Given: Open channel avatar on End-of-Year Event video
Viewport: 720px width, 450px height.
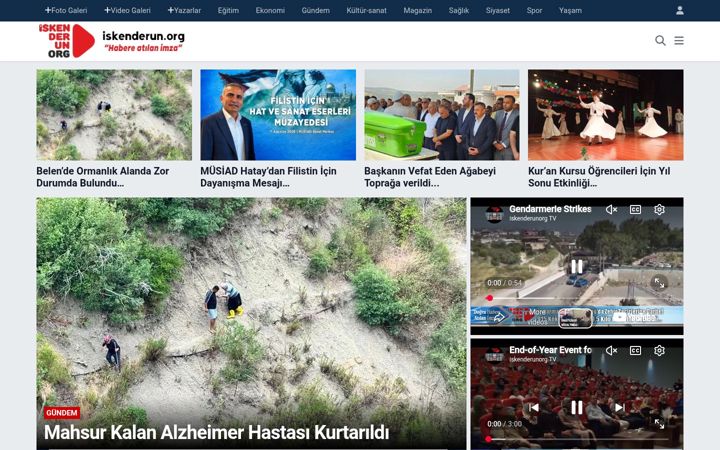Looking at the screenshot, I should 495,355.
